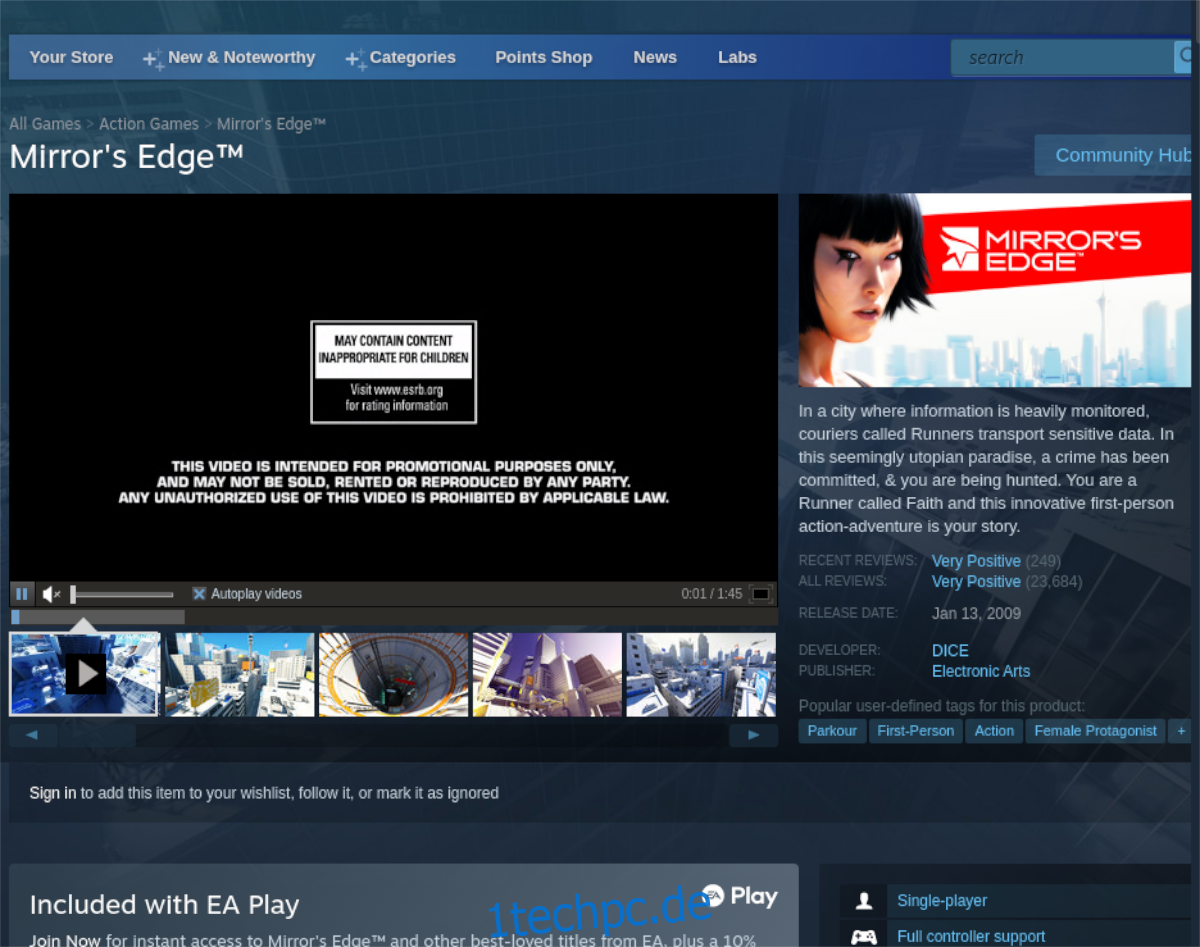The width and height of the screenshot is (1200, 947).
Task: Select the Parkour tag
Action: pos(832,731)
